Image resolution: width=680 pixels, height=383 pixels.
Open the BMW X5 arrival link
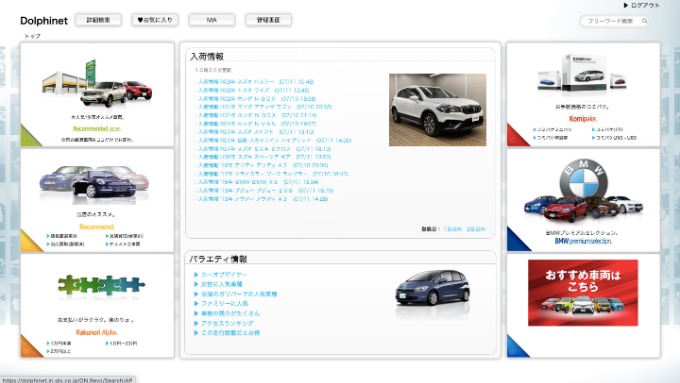[x=257, y=182]
